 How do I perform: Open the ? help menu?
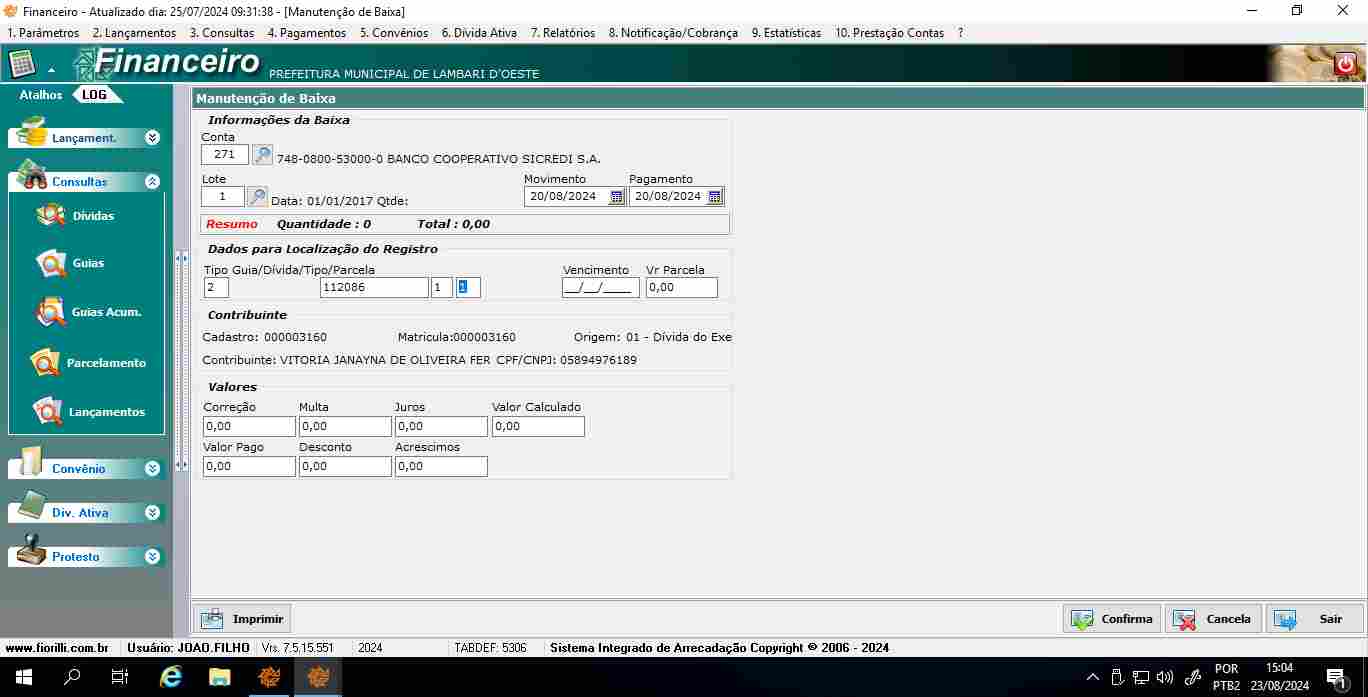click(960, 33)
